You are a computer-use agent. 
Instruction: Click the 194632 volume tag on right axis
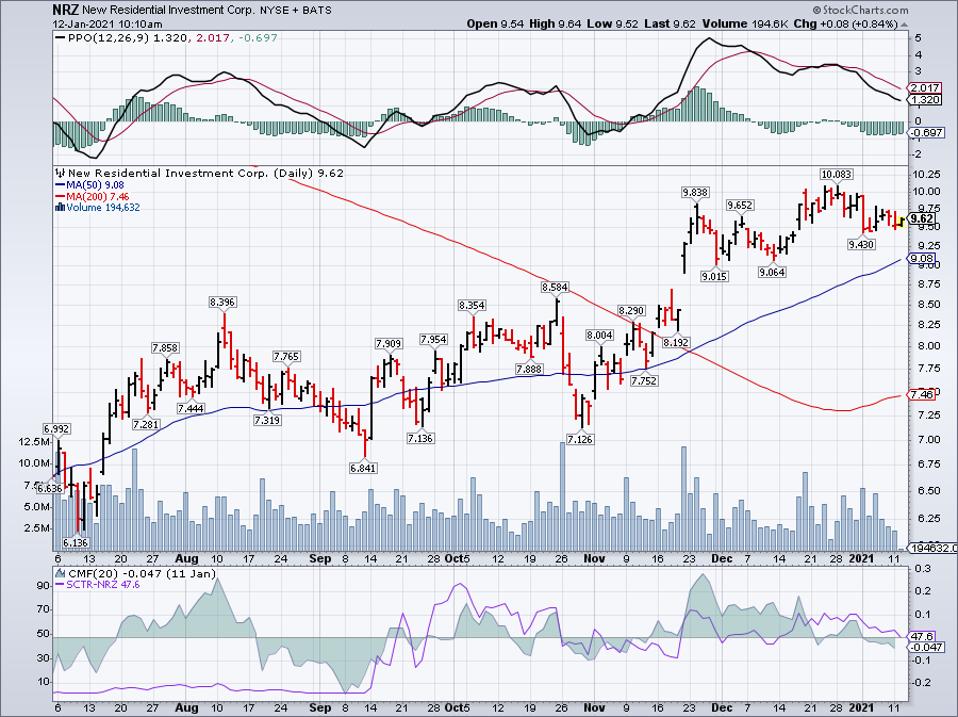click(933, 548)
